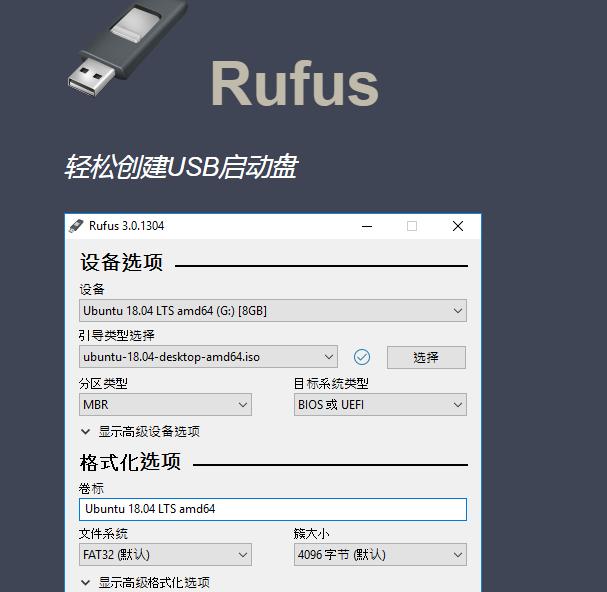Open the 4096 字节 cluster size dropdown
The height and width of the screenshot is (592, 607).
380,554
